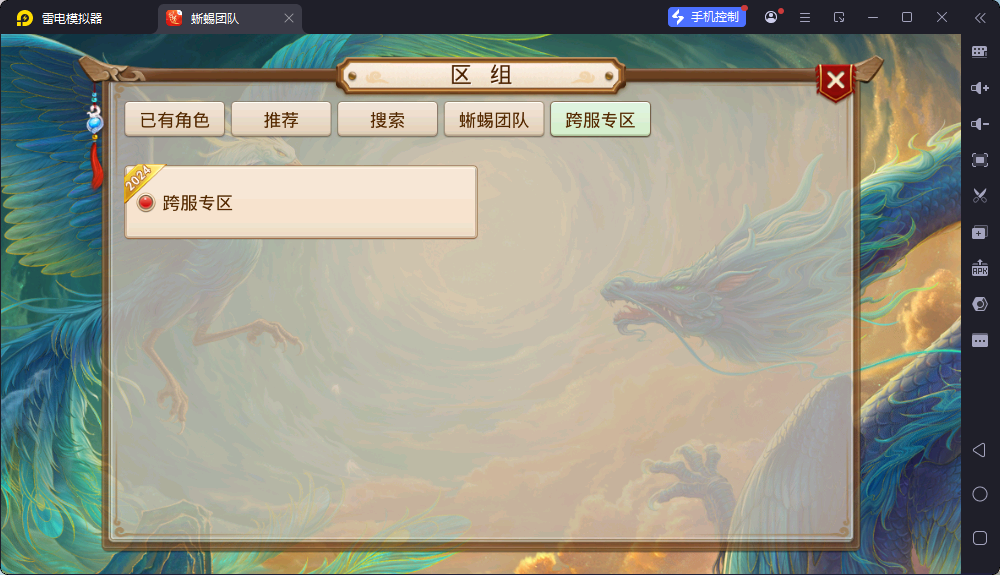Viewport: 1000px width, 575px height.
Task: Lower volume with sidebar speaker minus icon
Action: point(980,124)
